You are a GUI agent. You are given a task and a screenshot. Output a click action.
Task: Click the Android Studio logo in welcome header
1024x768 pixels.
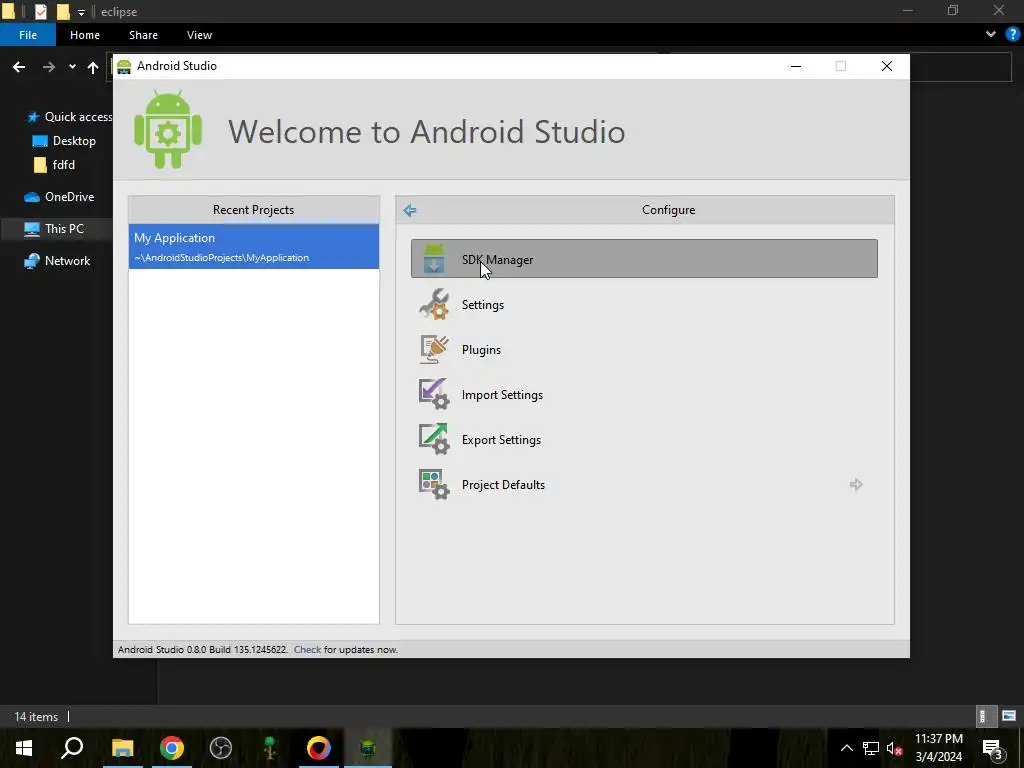point(168,130)
